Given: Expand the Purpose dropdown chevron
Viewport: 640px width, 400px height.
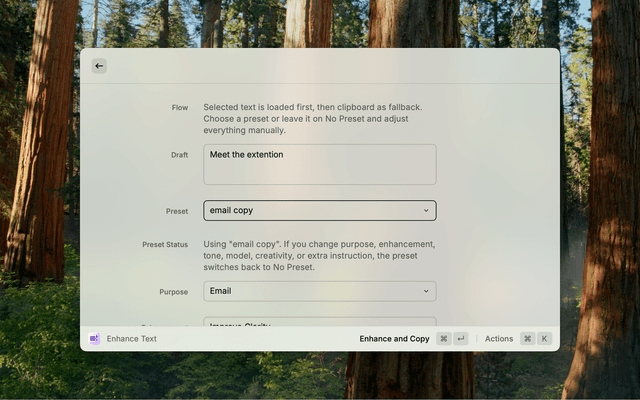Looking at the screenshot, I should point(426,291).
